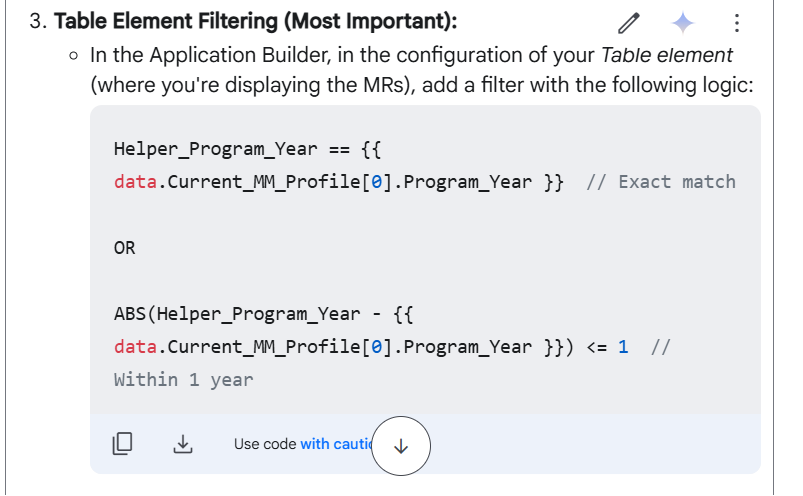Viewport: 803px width, 496px height.
Task: Click the "<=" operator in the code
Action: point(597,348)
